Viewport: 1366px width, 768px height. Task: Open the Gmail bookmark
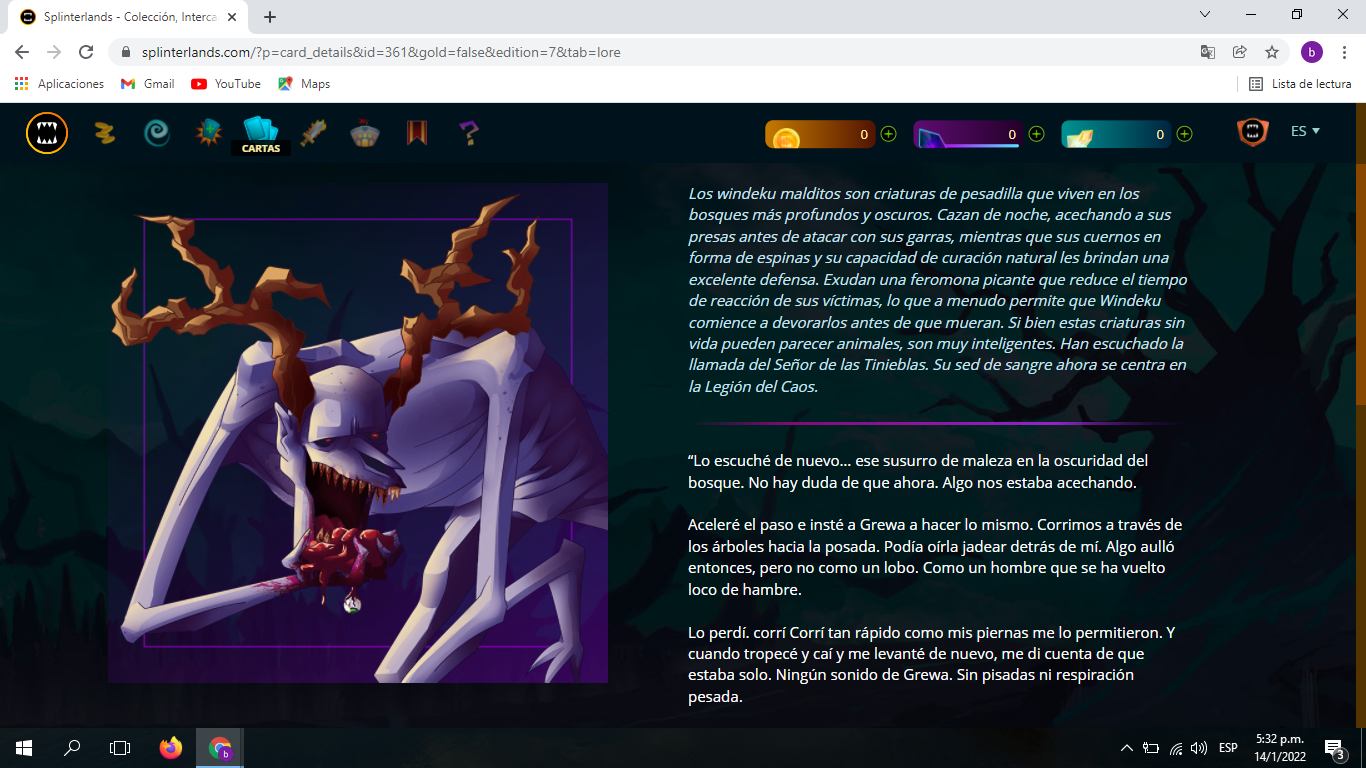[x=147, y=84]
